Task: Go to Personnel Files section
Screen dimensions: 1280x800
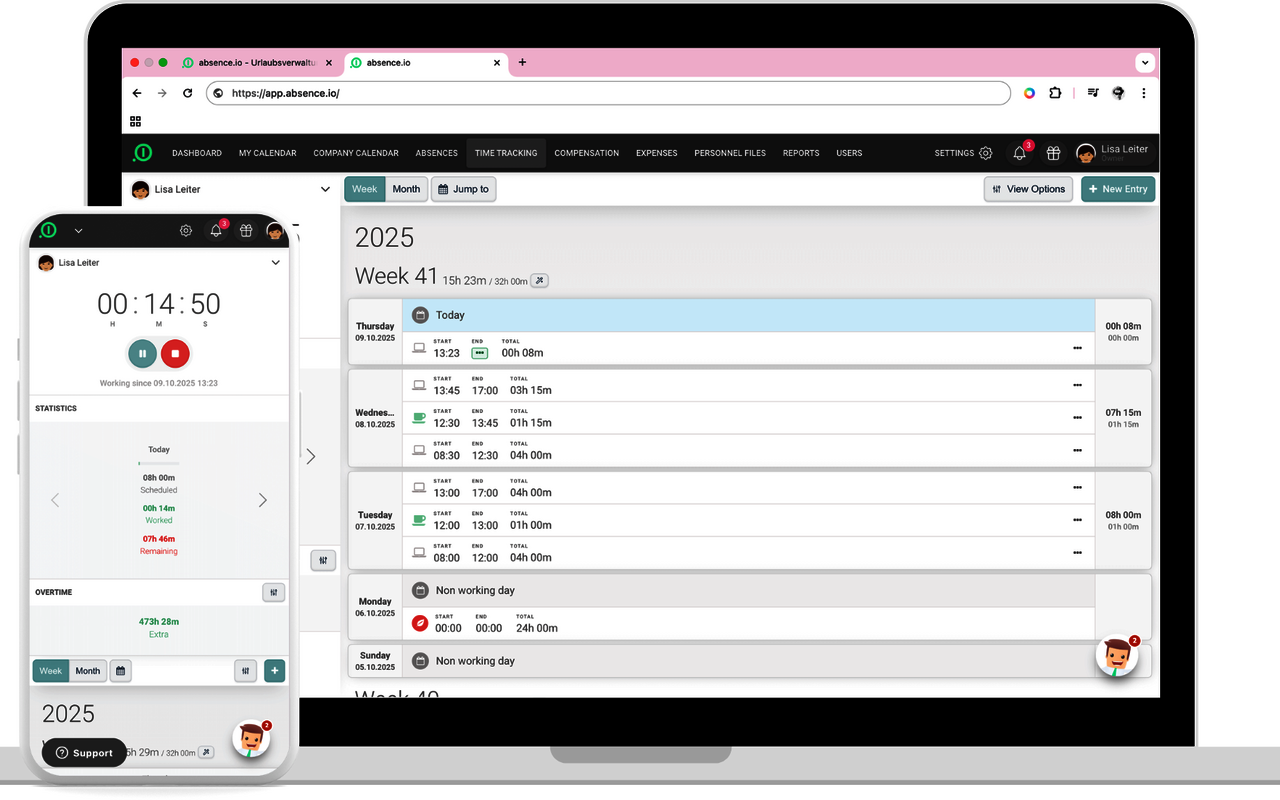Action: pyautogui.click(x=730, y=153)
